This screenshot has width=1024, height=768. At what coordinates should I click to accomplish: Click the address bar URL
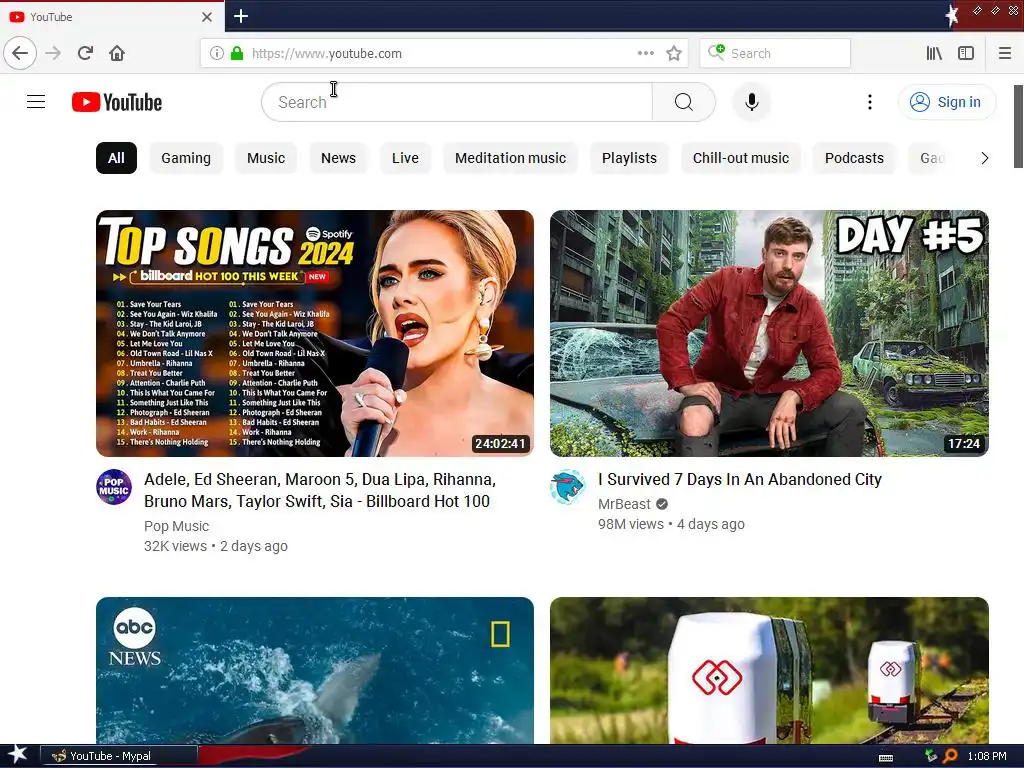coord(327,54)
